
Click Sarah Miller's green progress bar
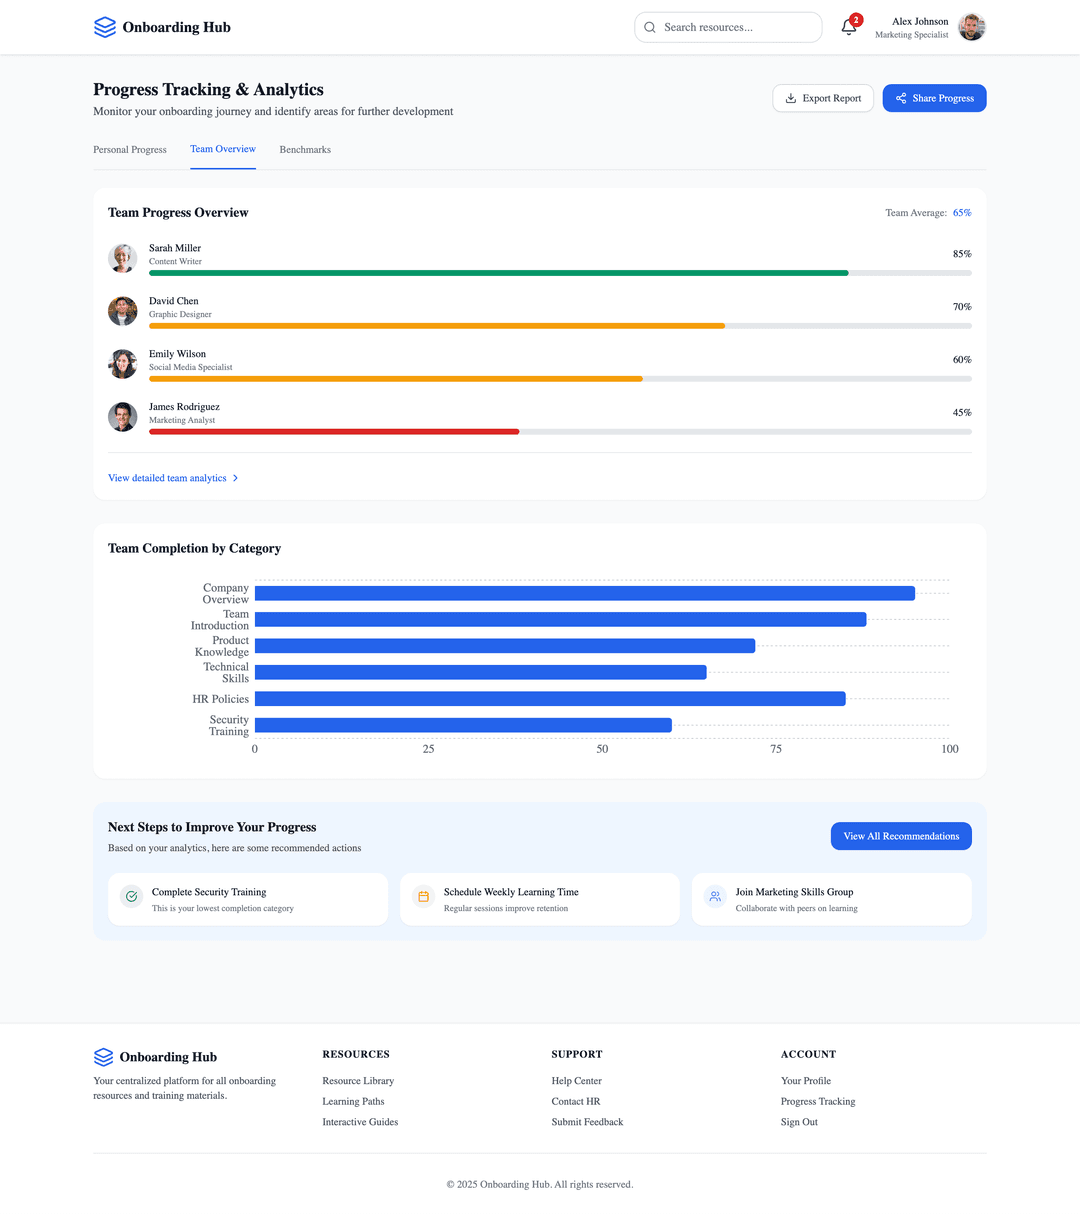[498, 273]
